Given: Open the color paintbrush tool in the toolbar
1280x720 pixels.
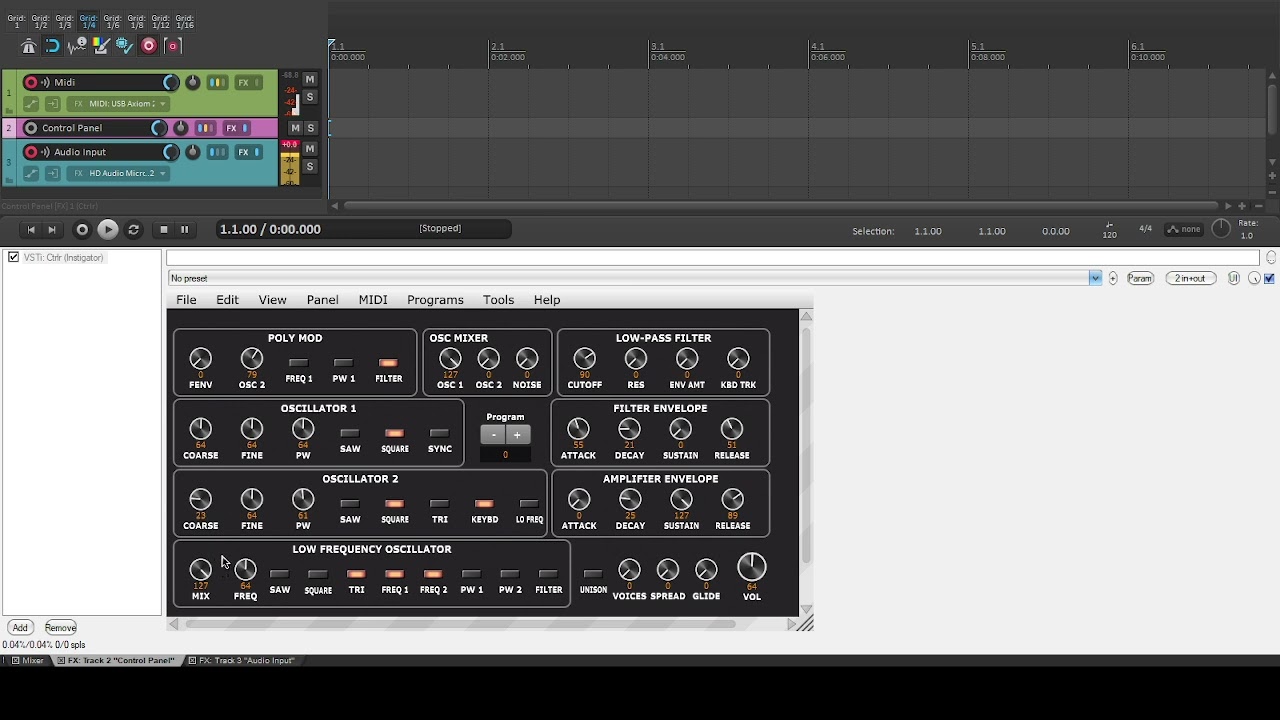Looking at the screenshot, I should (100, 46).
